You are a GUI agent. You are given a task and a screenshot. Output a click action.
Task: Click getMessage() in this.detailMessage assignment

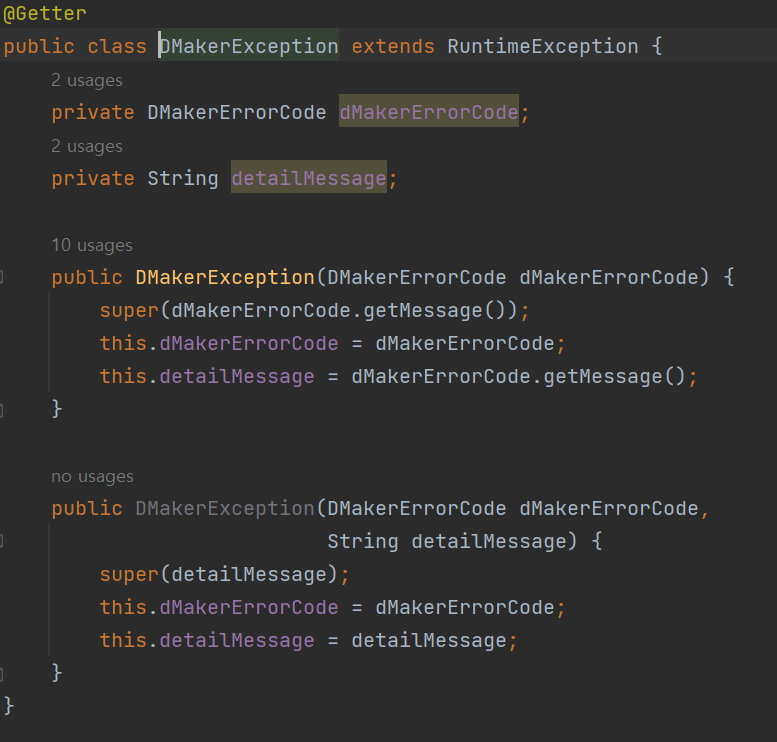tap(614, 376)
